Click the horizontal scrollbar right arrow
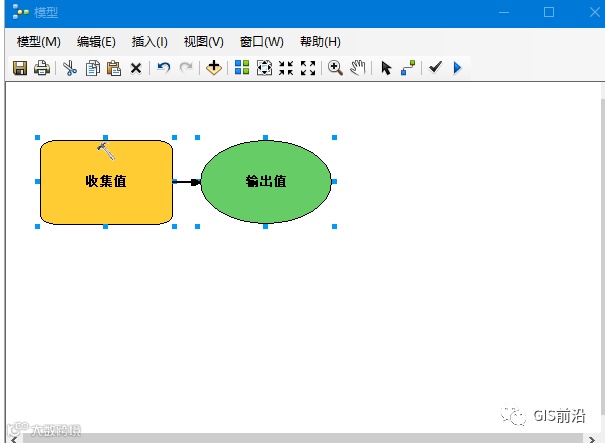 pos(592,439)
